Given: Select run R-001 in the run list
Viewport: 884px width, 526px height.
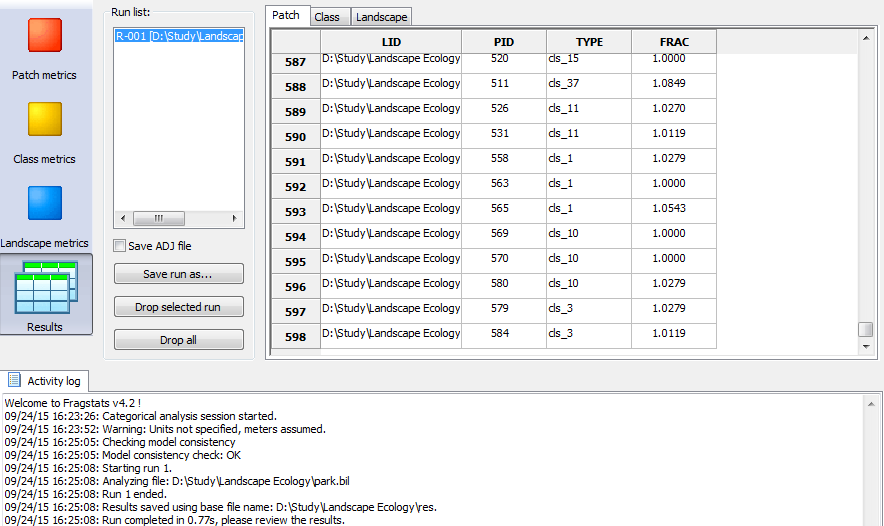Looking at the screenshot, I should point(179,36).
